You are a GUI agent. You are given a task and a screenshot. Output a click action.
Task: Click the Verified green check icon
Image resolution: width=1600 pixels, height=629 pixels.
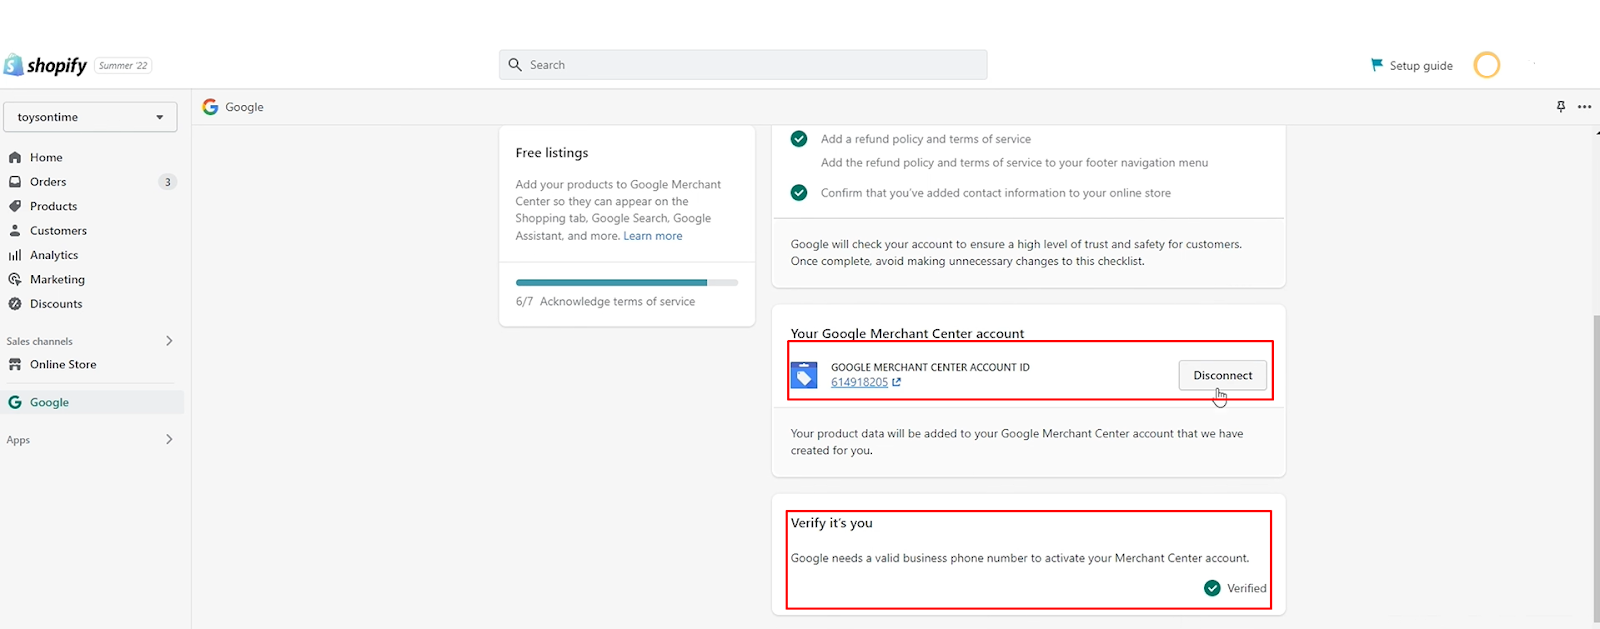tap(1212, 588)
